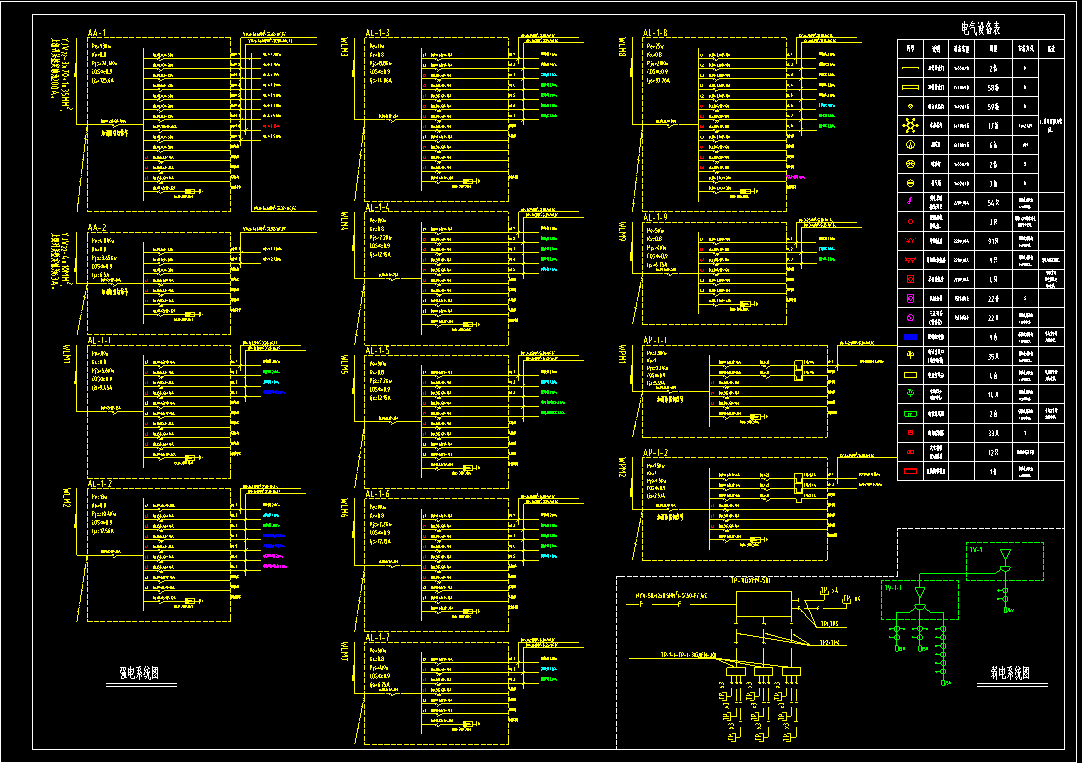Image resolution: width=1082 pixels, height=763 pixels.
Task: Select the AA-1 panel label
Action: (97, 34)
